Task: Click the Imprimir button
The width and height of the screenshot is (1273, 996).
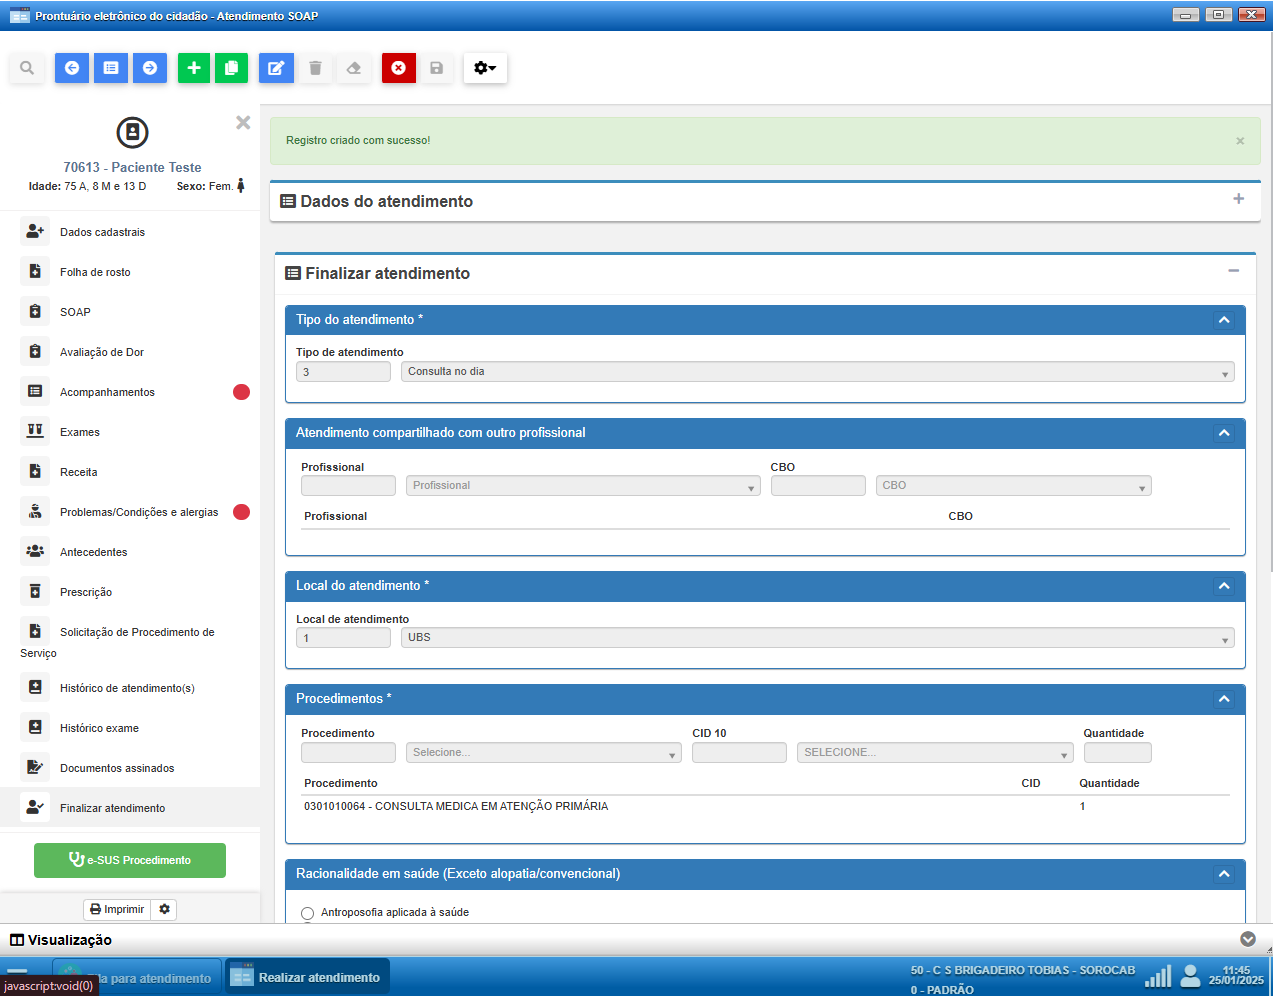Action: click(x=117, y=909)
